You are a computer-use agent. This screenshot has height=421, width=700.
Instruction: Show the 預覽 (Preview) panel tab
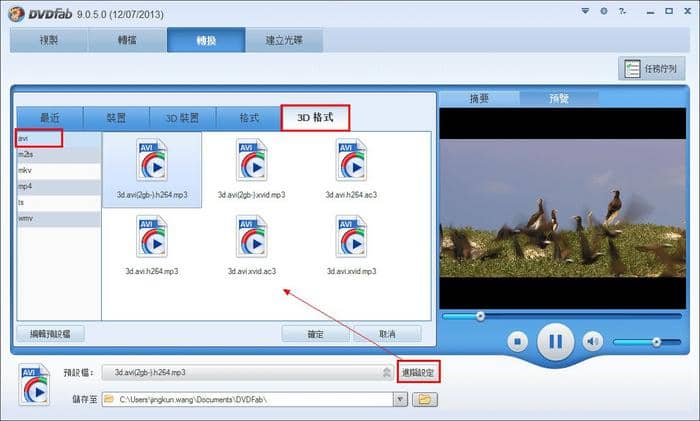[559, 98]
